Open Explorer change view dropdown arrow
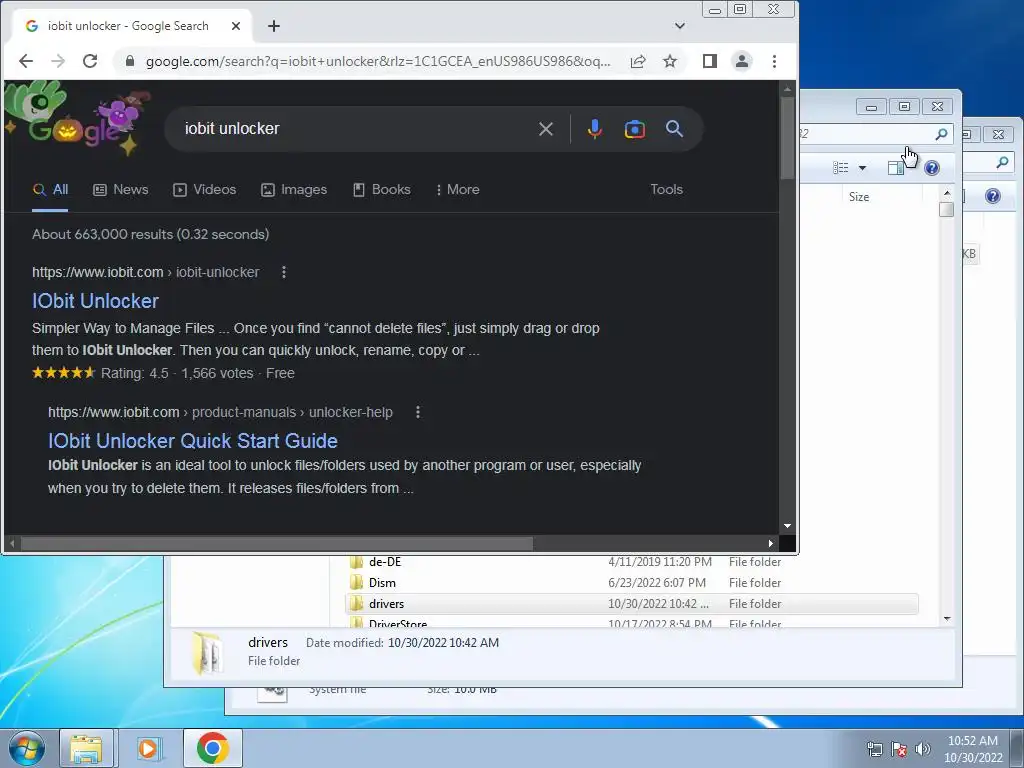This screenshot has width=1024, height=768. [862, 168]
